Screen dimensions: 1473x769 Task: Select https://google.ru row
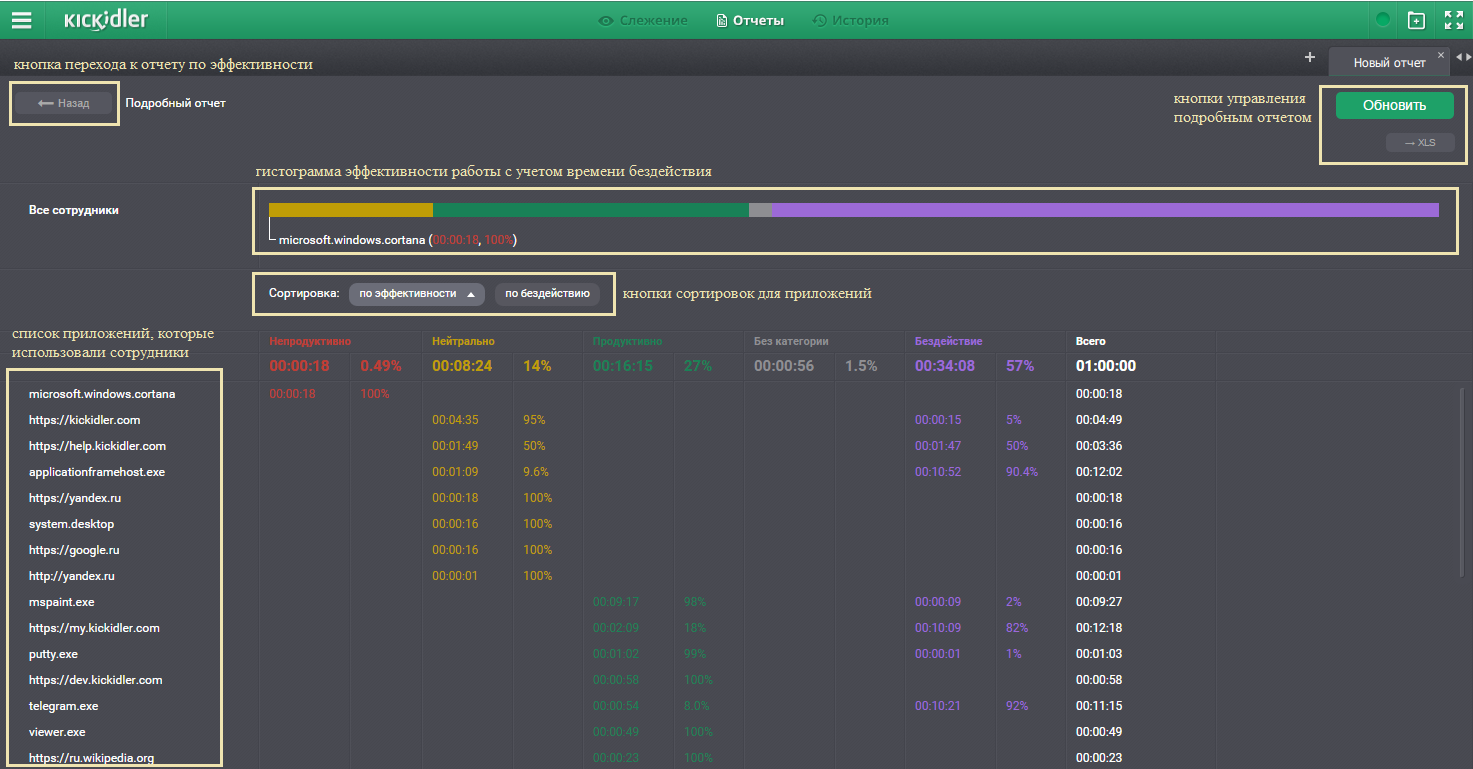click(x=74, y=550)
